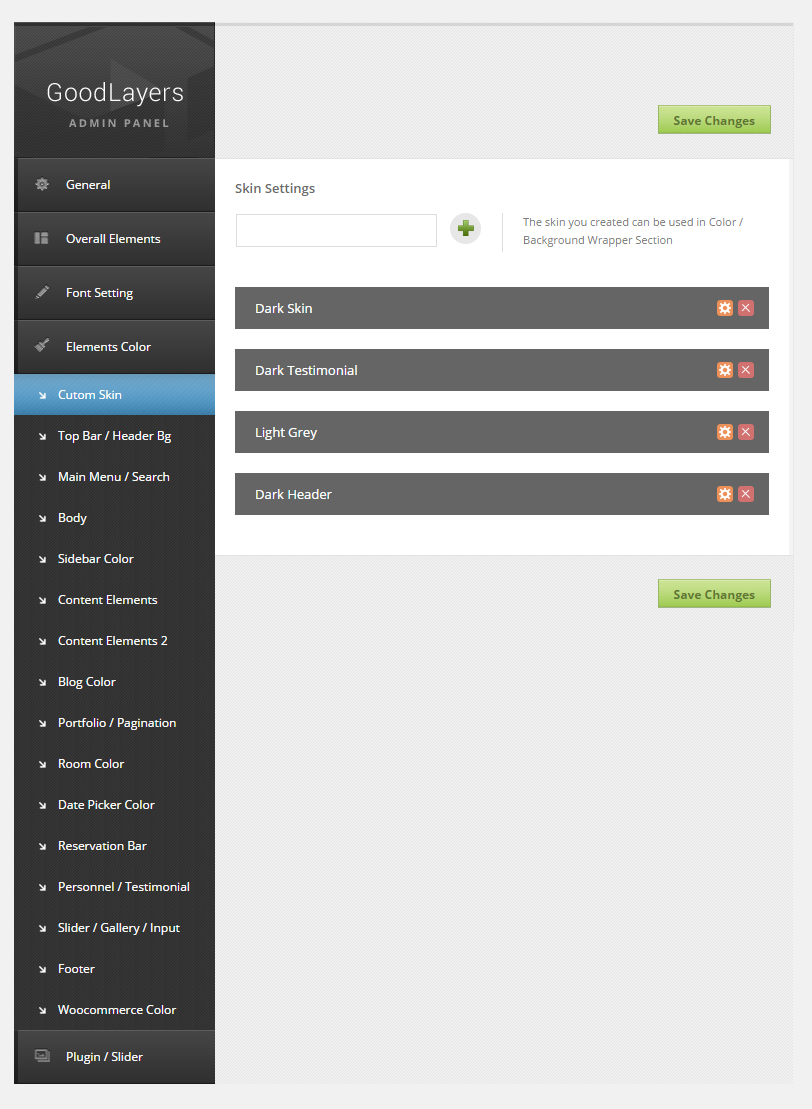Open Room Color settings
The image size is (812, 1109).
point(115,764)
